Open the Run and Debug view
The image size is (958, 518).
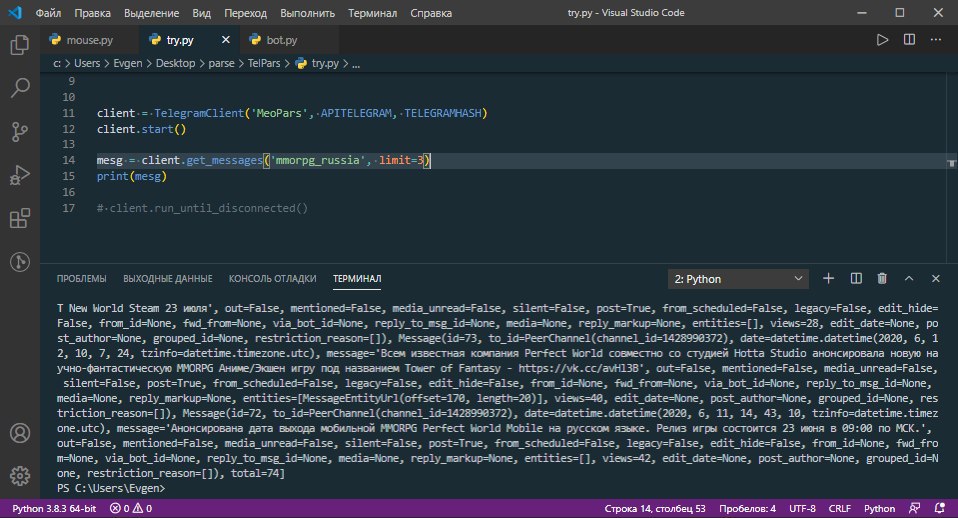coord(20,175)
